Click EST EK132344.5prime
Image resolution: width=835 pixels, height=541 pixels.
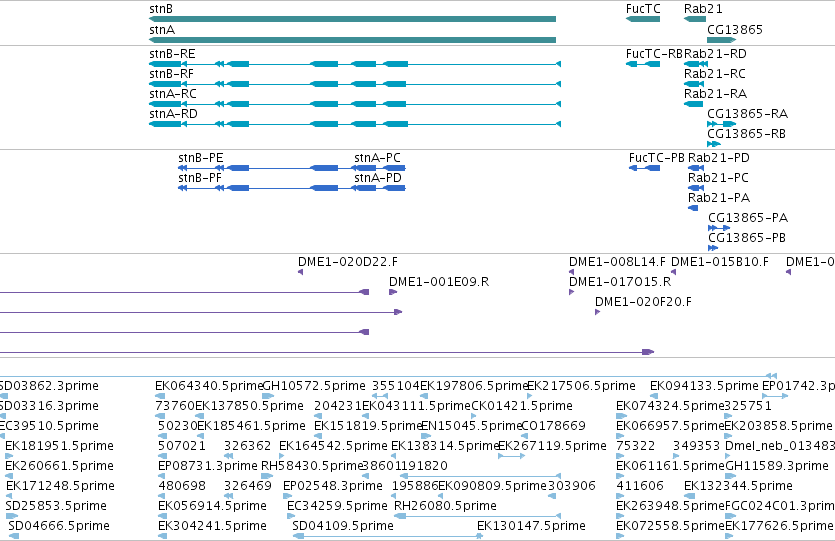(x=738, y=486)
